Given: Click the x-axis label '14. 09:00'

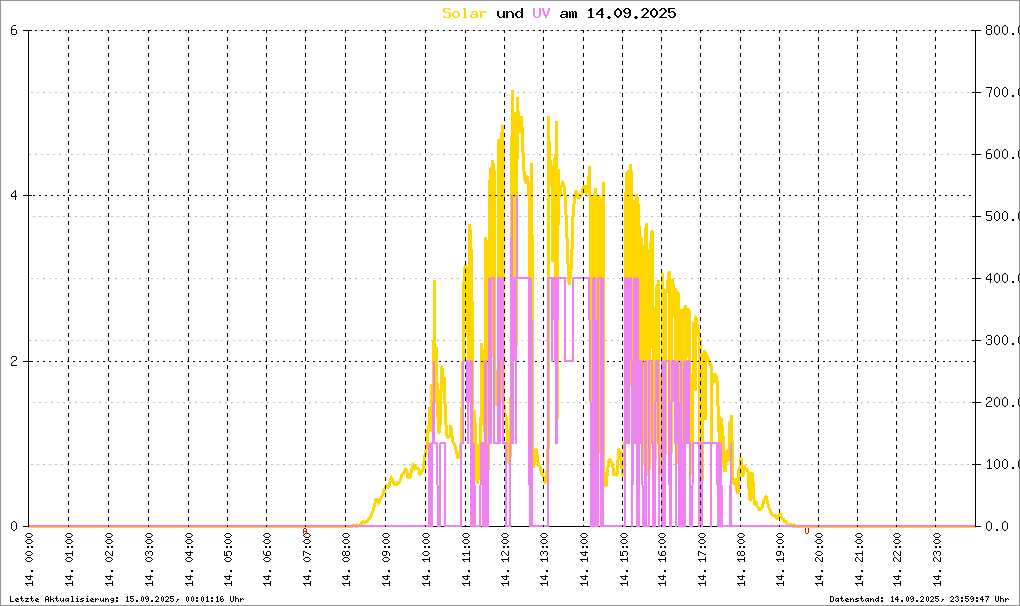Looking at the screenshot, I should [386, 560].
